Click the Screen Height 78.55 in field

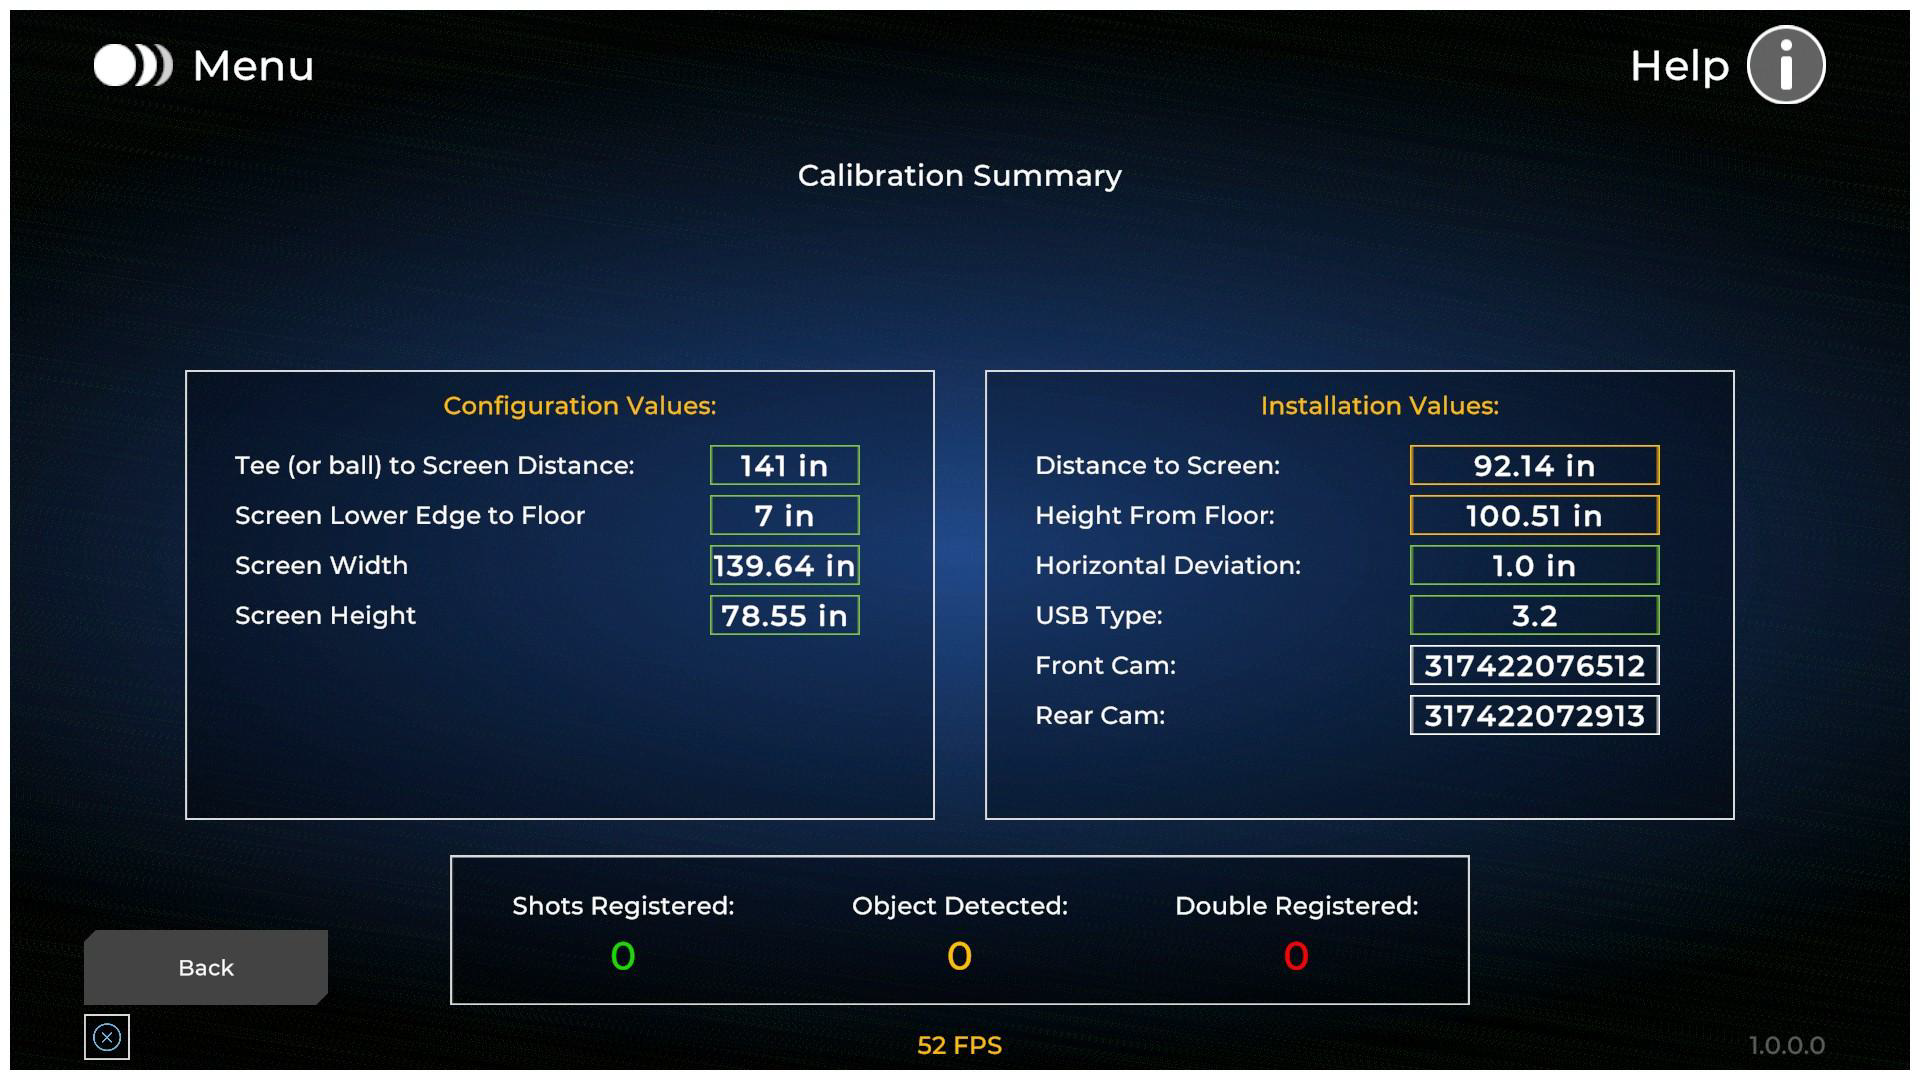pyautogui.click(x=784, y=615)
